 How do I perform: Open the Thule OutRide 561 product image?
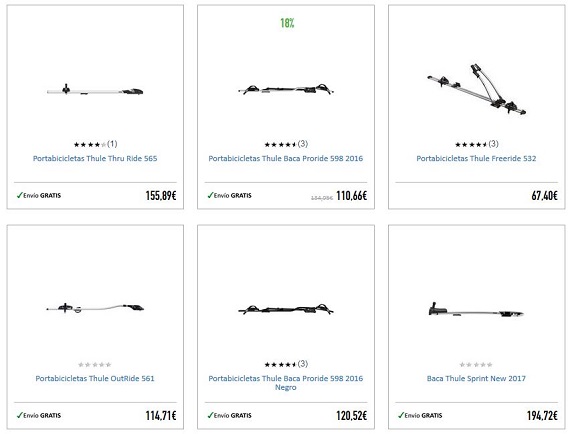click(95, 308)
